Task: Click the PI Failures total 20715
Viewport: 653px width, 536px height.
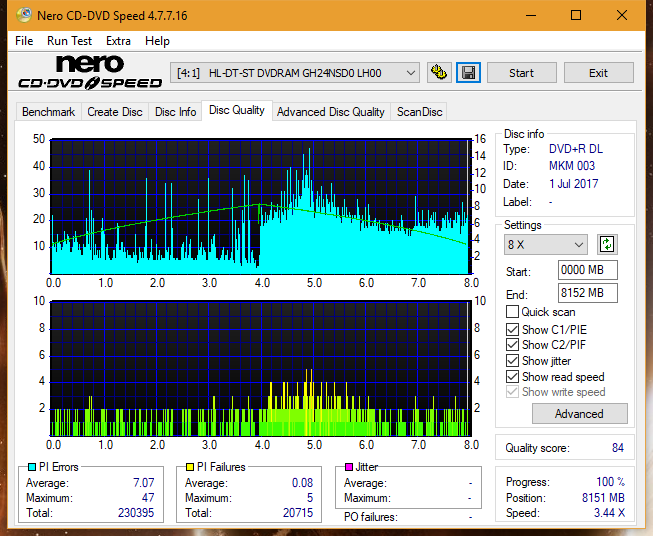Action: (x=298, y=512)
